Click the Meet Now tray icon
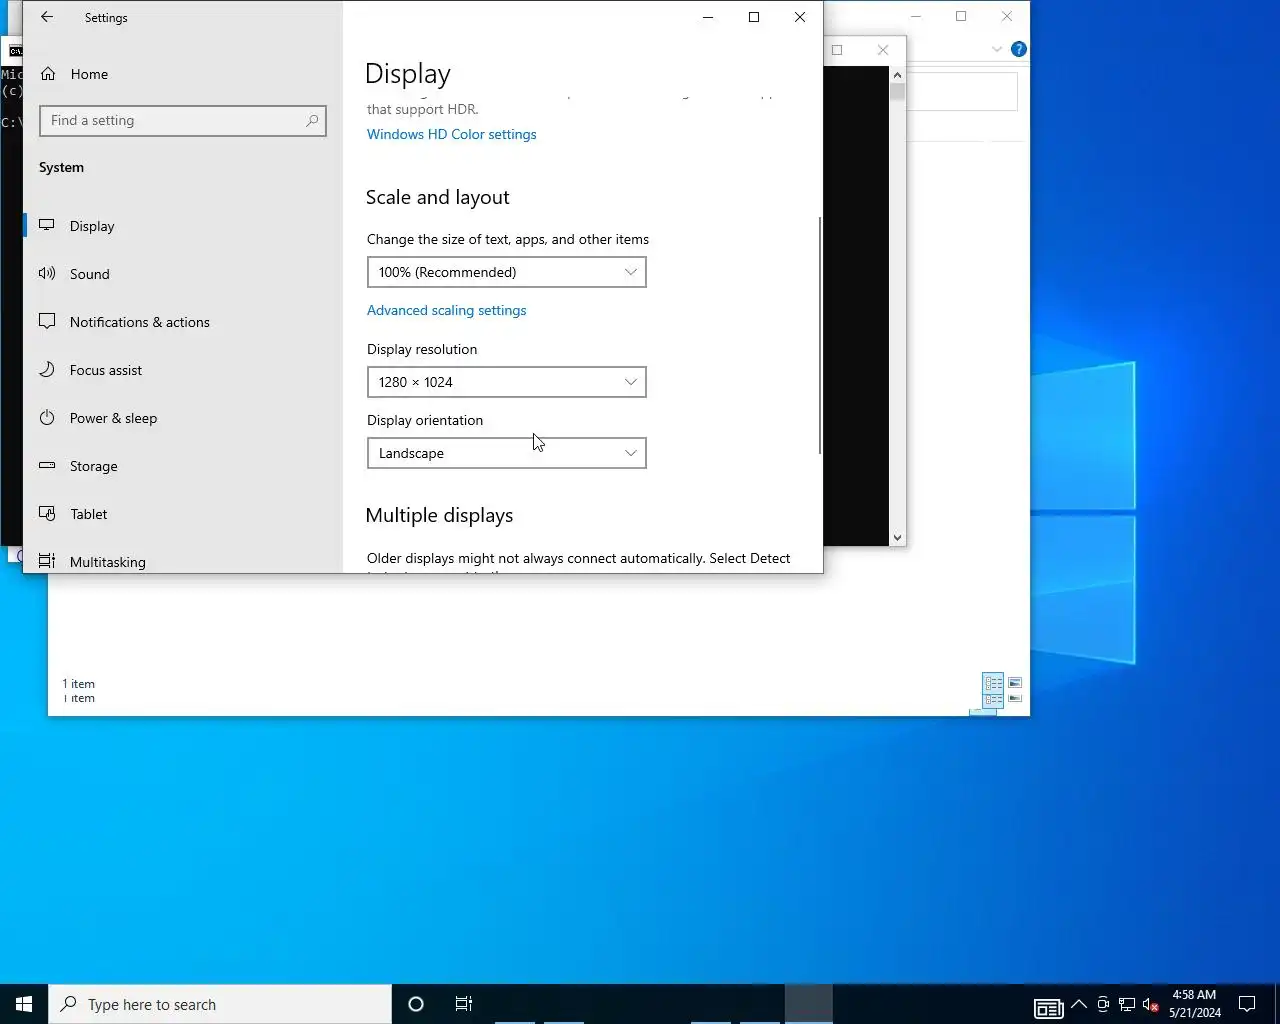Image resolution: width=1280 pixels, height=1024 pixels. tap(1103, 1004)
